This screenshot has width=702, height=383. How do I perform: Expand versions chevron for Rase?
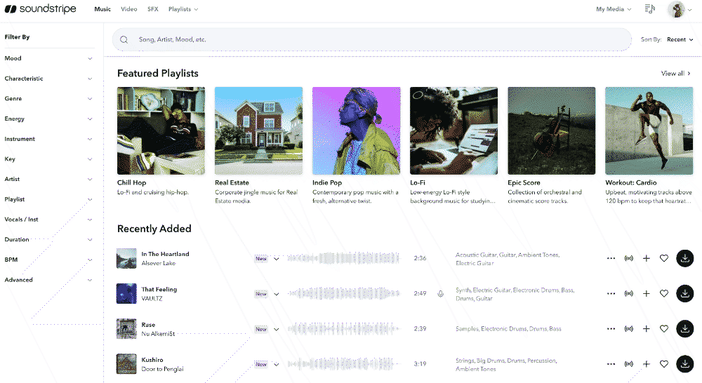(276, 329)
